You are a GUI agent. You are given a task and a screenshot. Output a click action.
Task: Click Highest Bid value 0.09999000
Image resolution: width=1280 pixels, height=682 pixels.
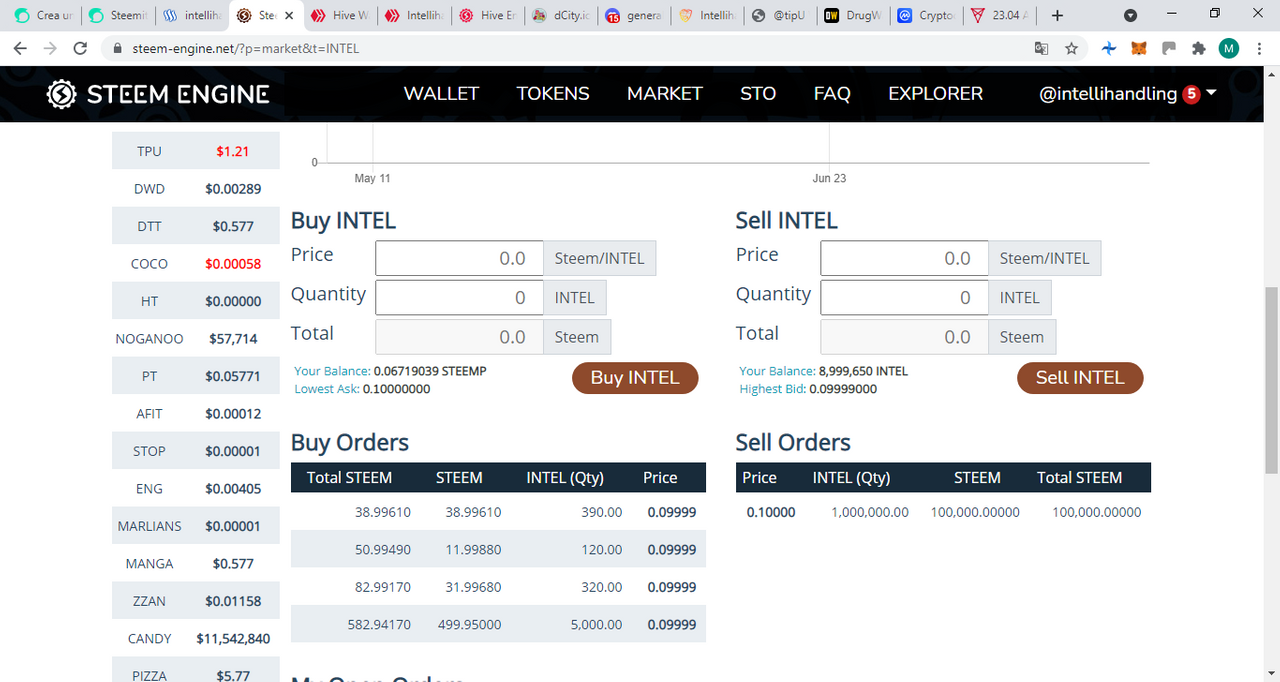pos(843,389)
